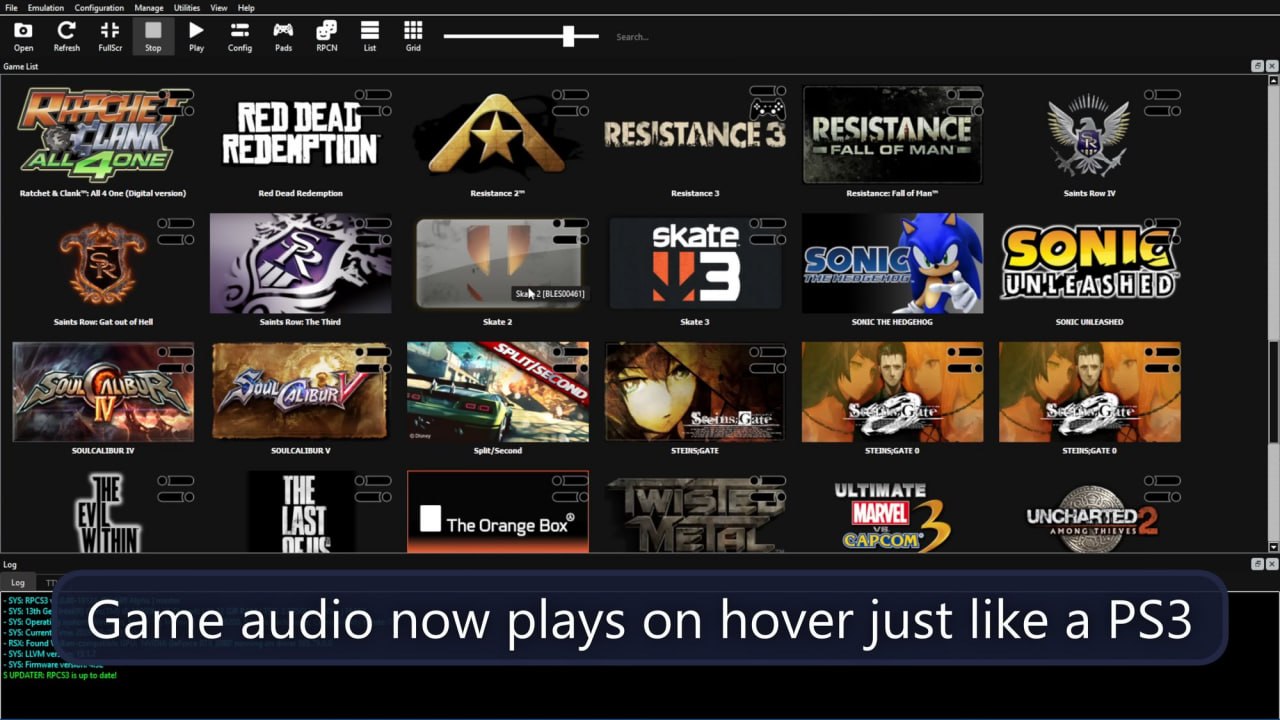Switch the game list to List view
Viewport: 1280px width, 720px height.
point(370,36)
